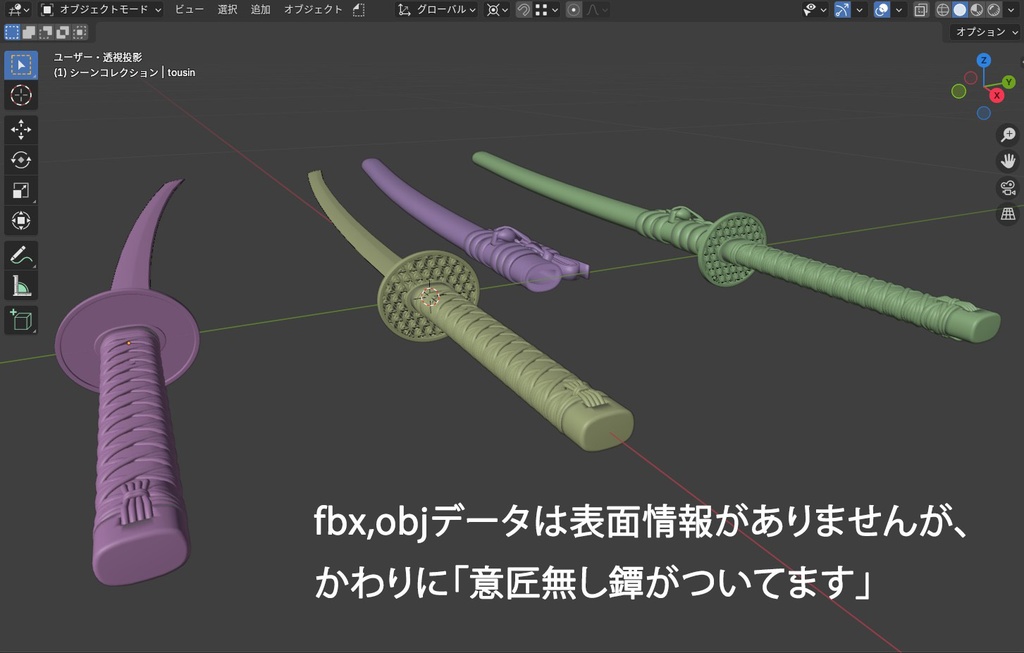Click 'ユーザー・透視投影' viewport label

coord(97,57)
